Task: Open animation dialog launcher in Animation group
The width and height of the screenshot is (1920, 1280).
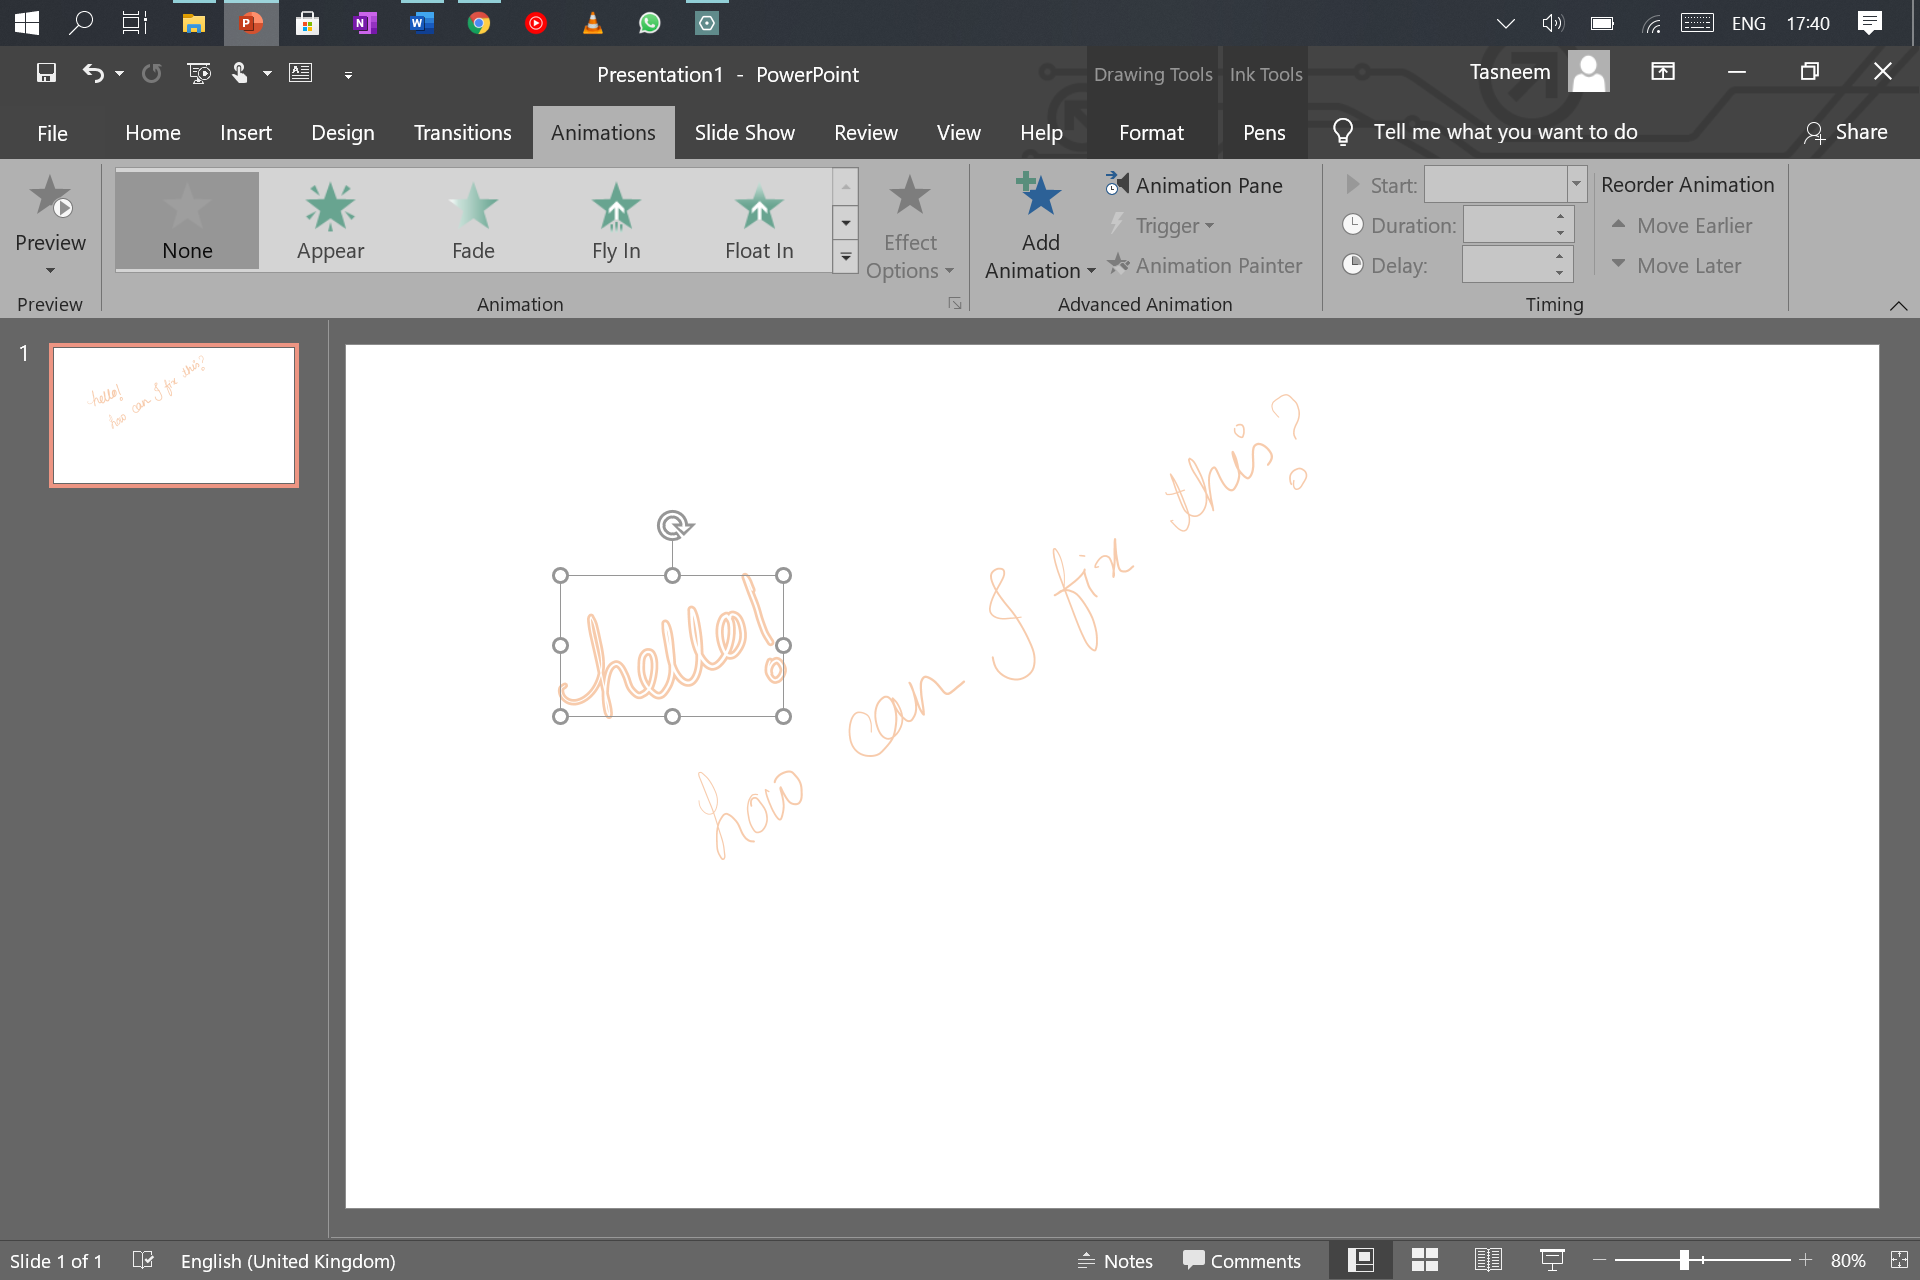Action: (x=955, y=303)
